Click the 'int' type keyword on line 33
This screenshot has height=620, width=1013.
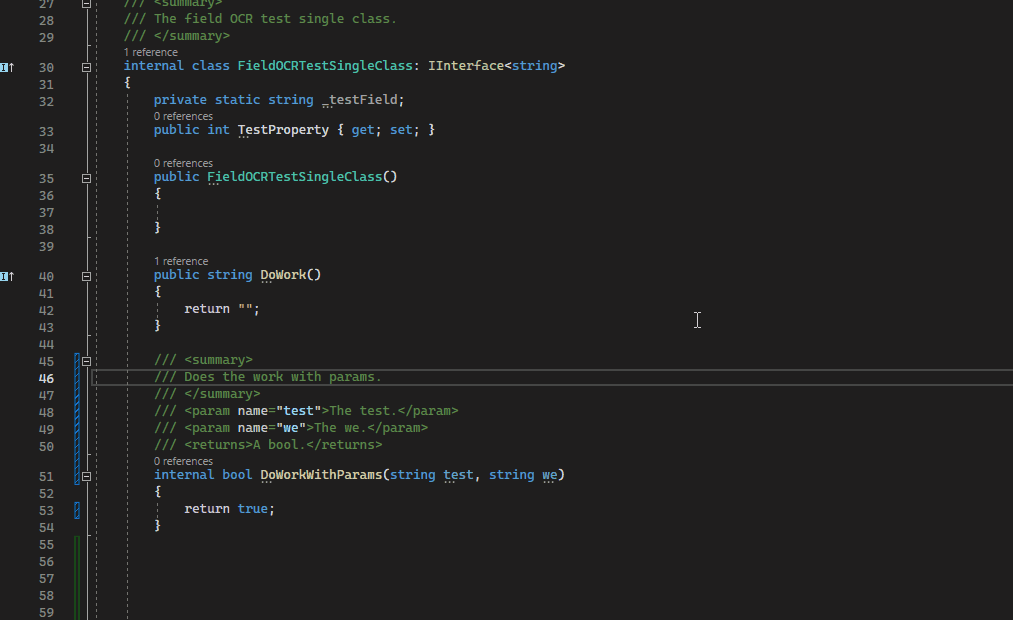click(218, 130)
